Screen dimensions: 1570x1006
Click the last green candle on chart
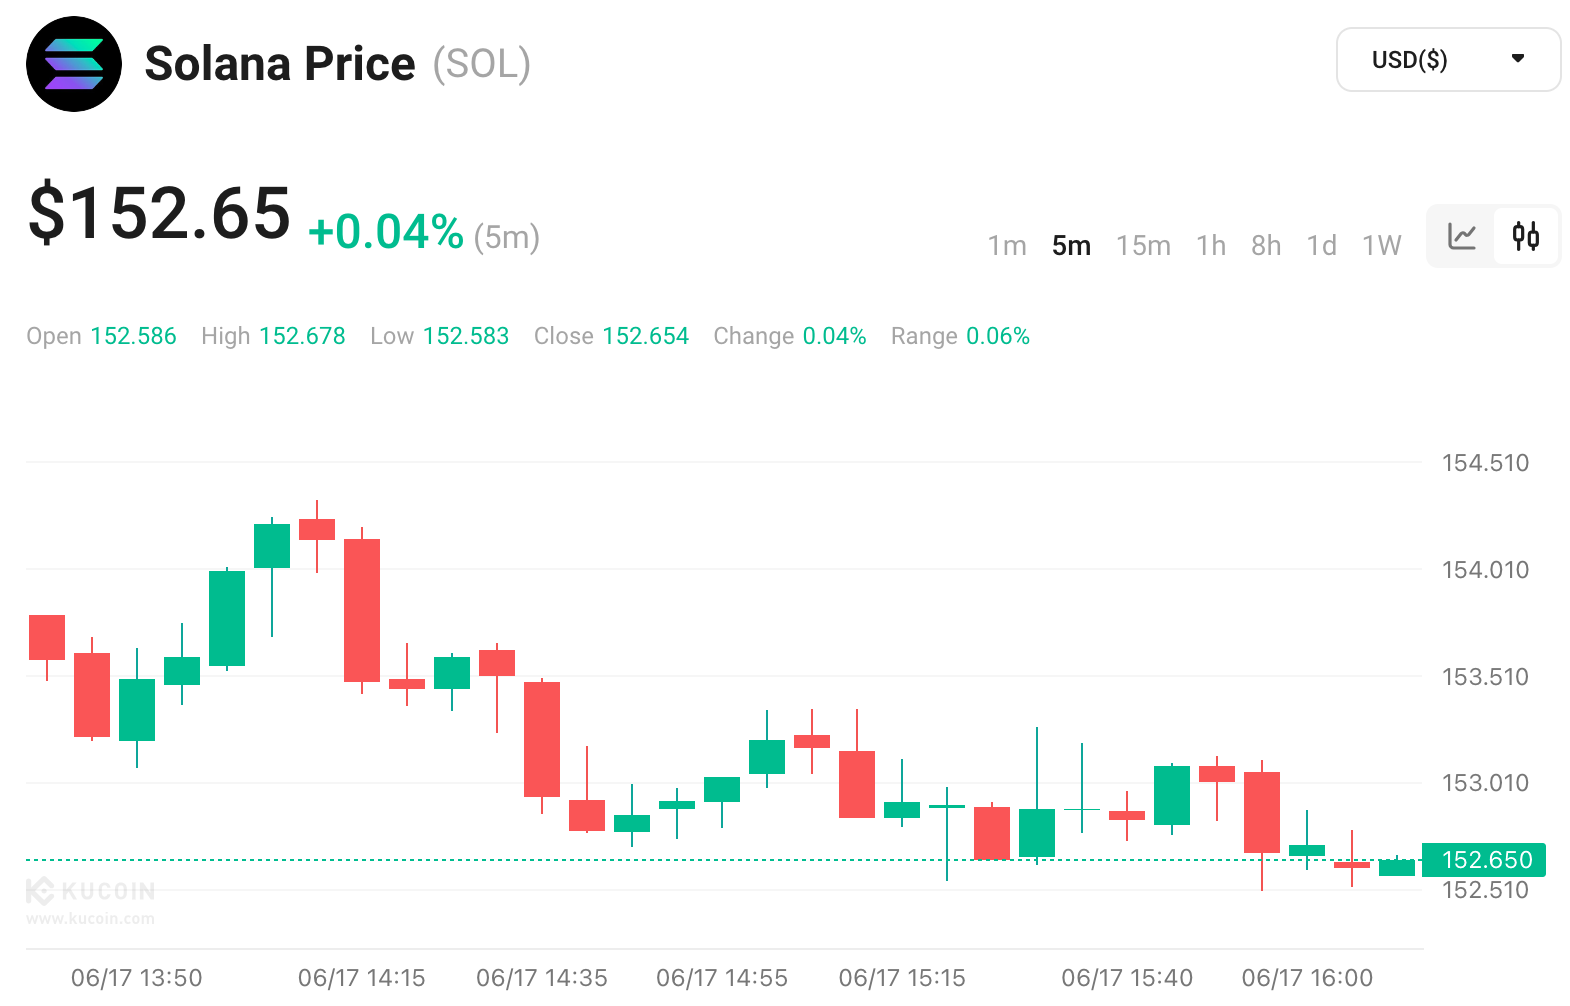click(1396, 868)
